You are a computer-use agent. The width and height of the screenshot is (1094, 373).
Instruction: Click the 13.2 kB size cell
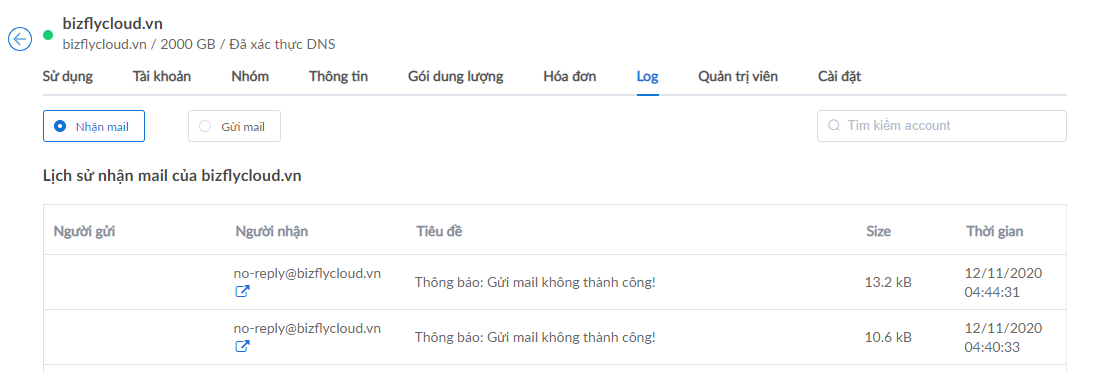(x=888, y=282)
